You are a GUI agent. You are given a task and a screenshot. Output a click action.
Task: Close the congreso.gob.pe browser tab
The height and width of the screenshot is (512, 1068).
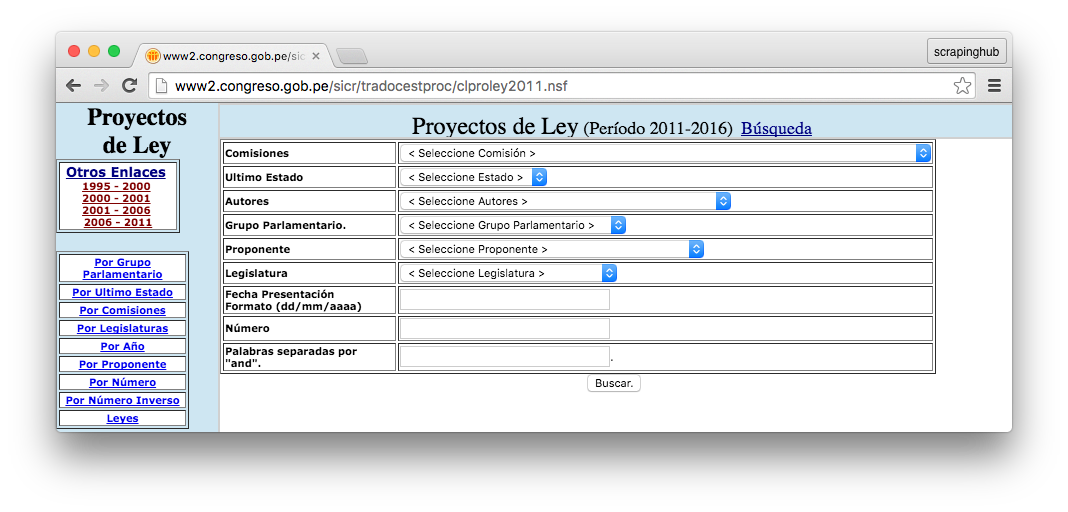click(x=316, y=56)
